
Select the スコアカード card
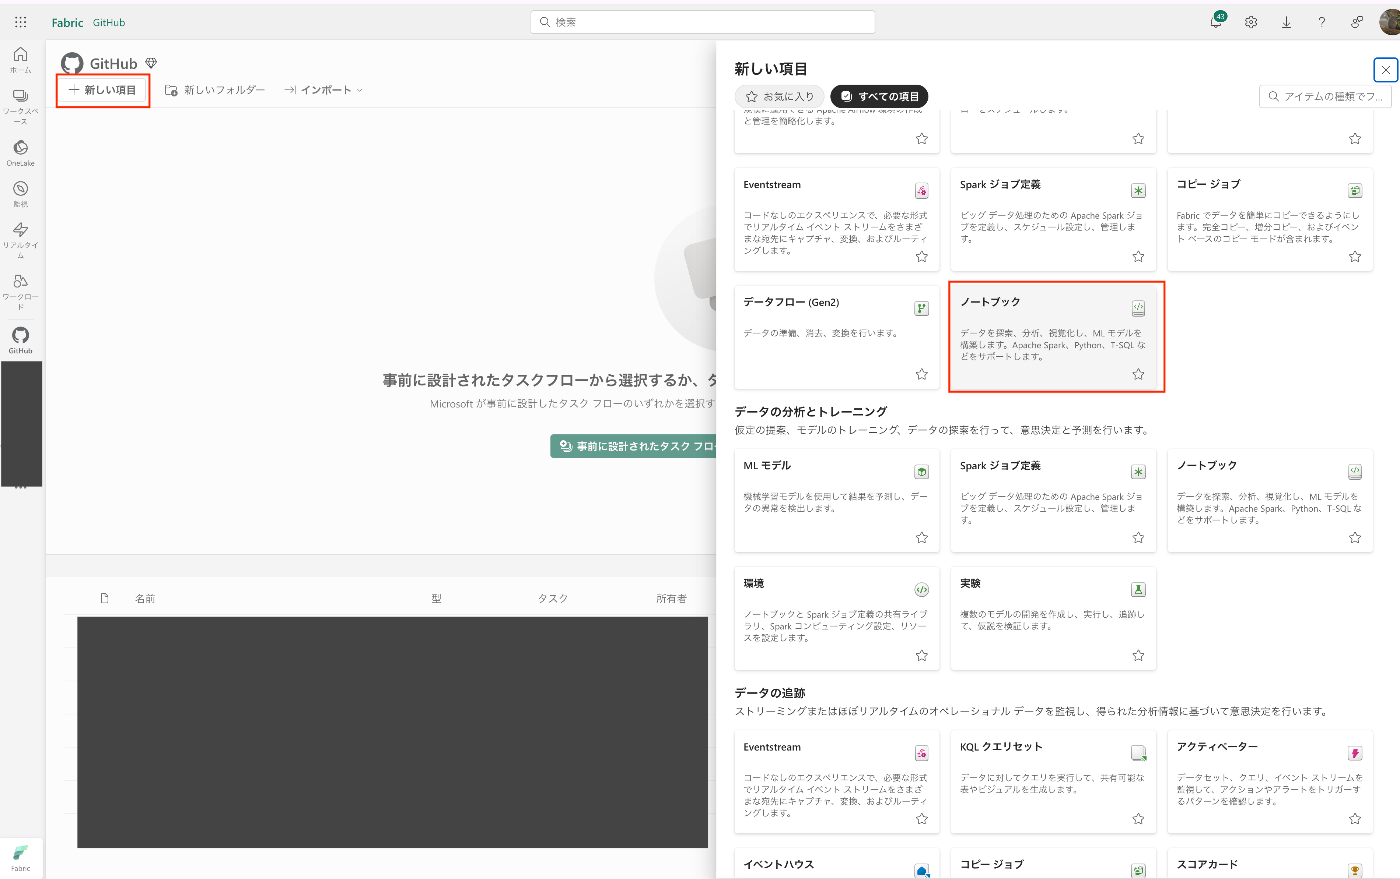coord(1270,864)
